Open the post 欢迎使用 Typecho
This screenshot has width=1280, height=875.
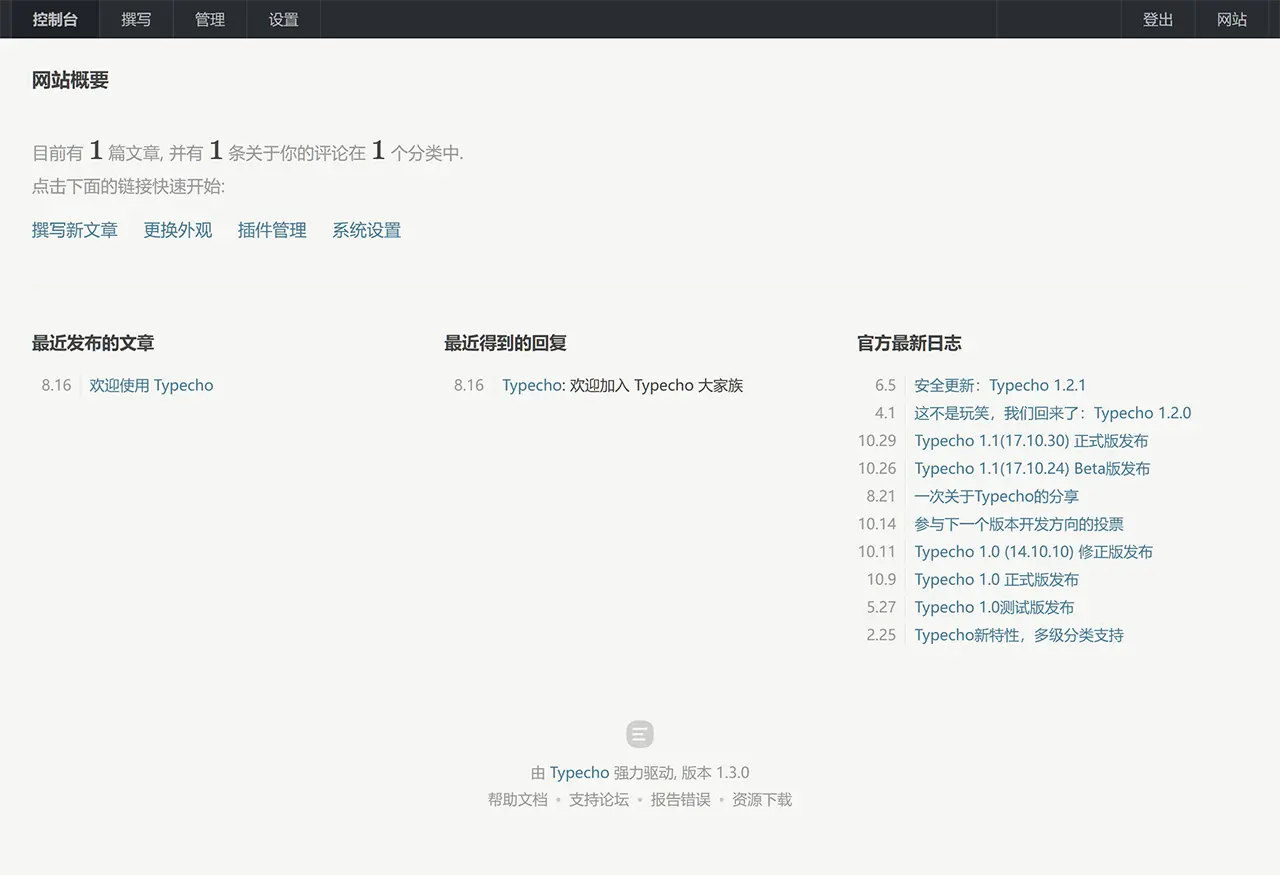151,385
